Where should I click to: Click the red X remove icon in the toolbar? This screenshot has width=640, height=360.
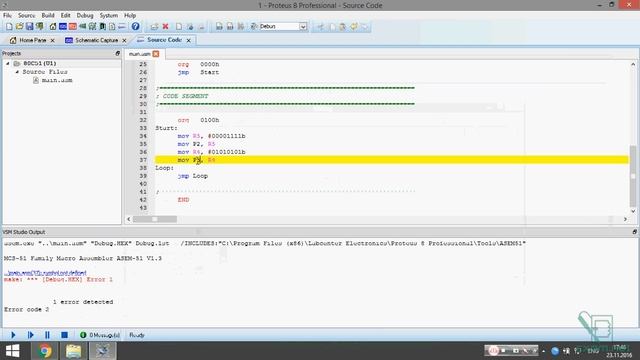click(x=165, y=27)
